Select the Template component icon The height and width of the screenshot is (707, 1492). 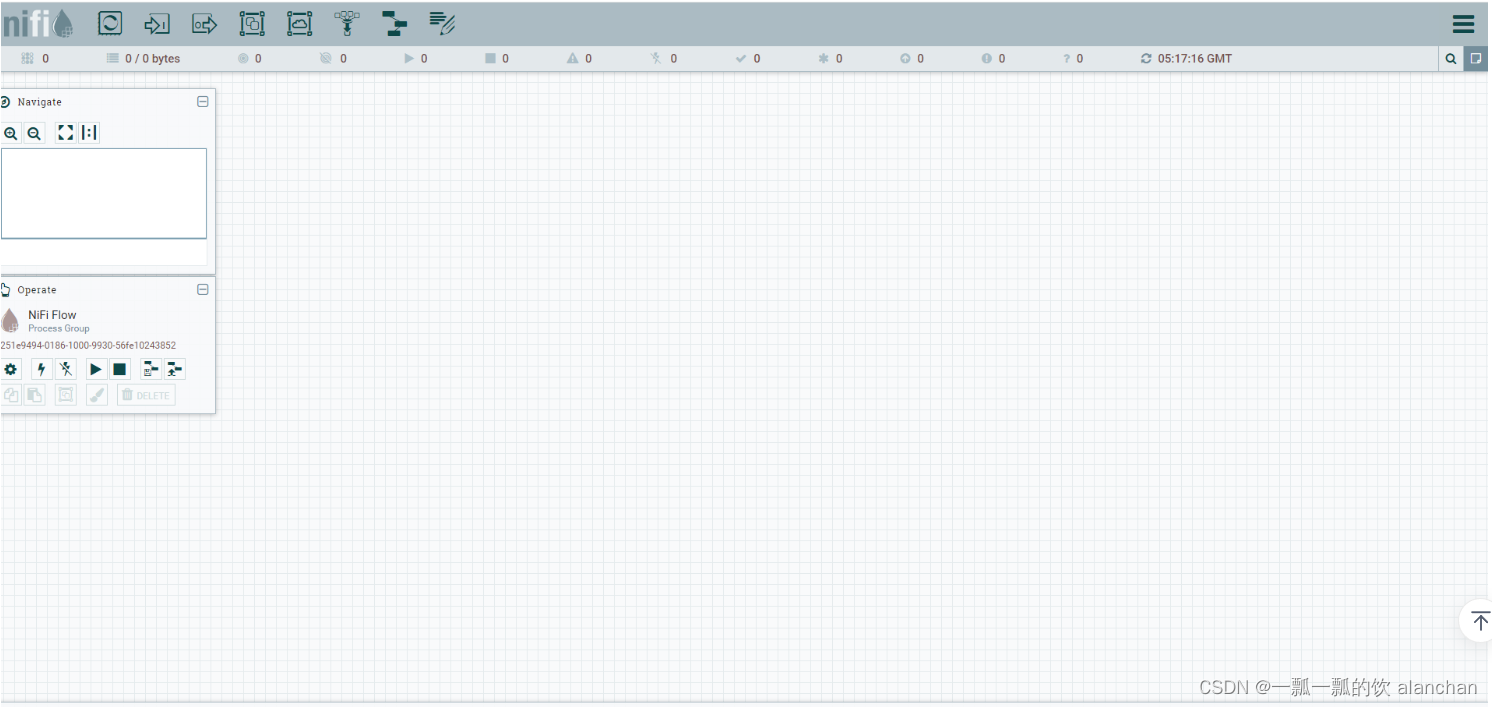(x=395, y=24)
